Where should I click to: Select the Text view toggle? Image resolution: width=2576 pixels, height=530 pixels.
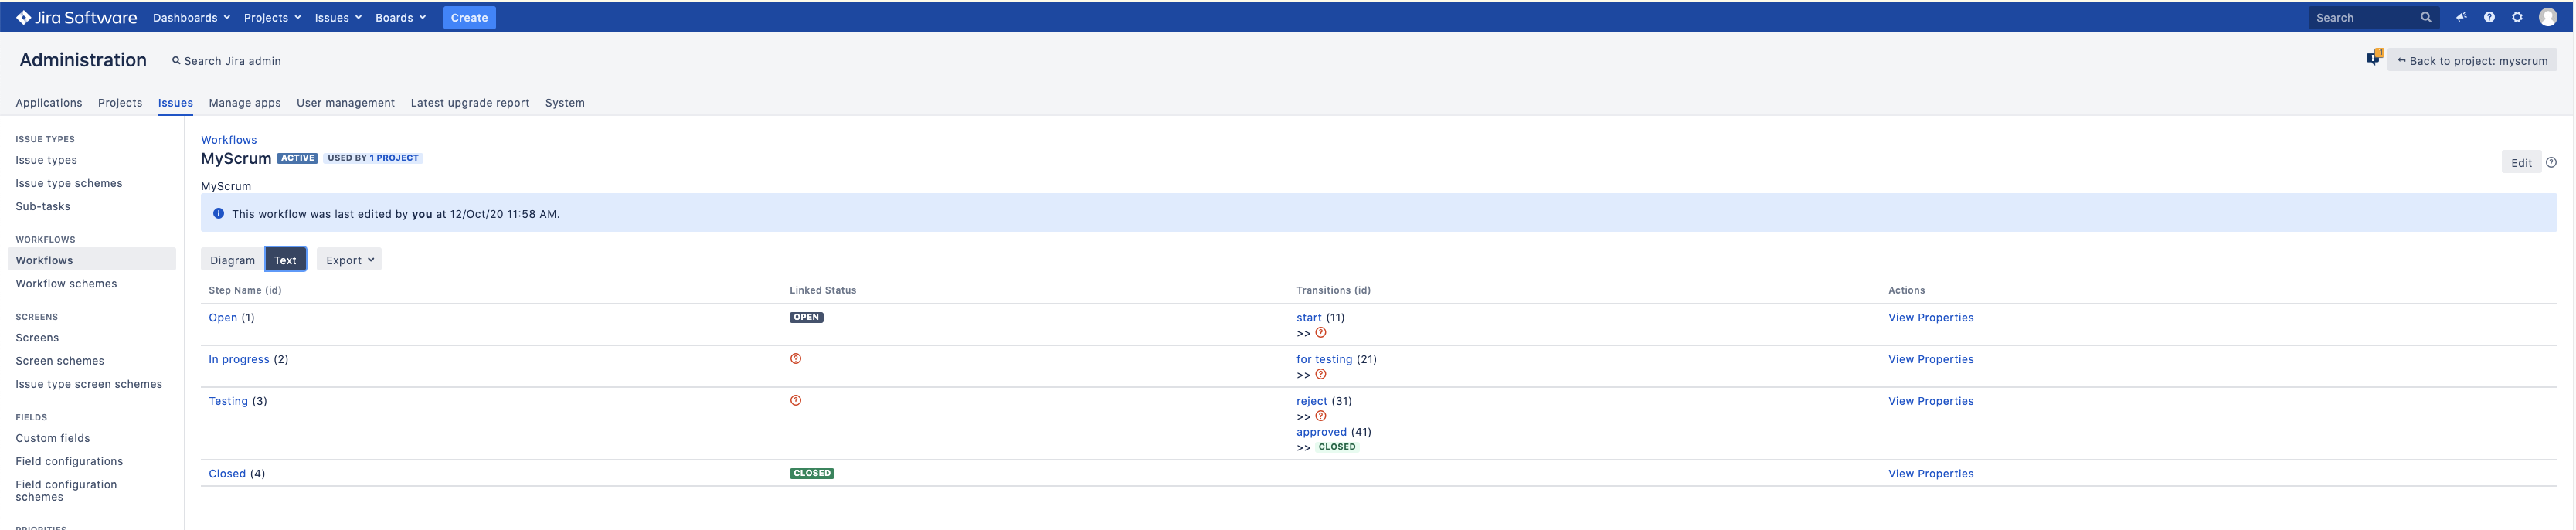point(285,260)
